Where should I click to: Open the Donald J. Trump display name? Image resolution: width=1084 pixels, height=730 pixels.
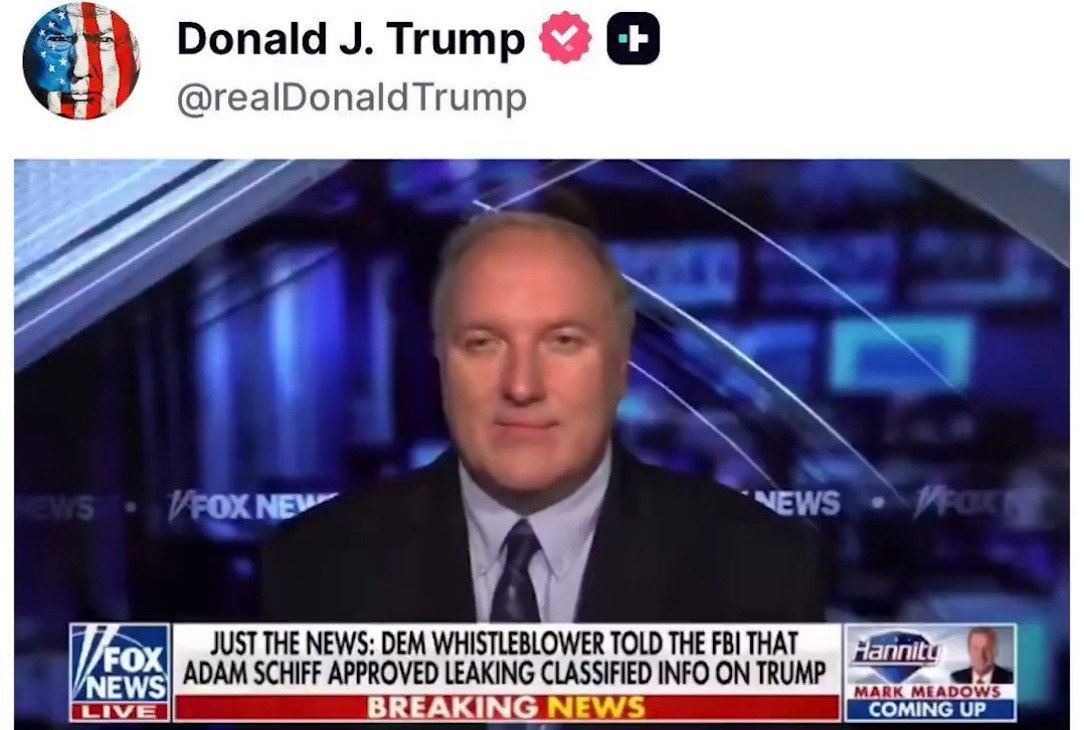pos(351,39)
